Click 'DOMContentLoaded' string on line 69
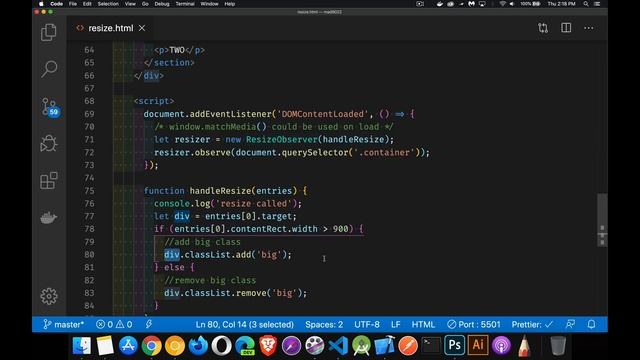This screenshot has height=360, width=640. (x=322, y=114)
